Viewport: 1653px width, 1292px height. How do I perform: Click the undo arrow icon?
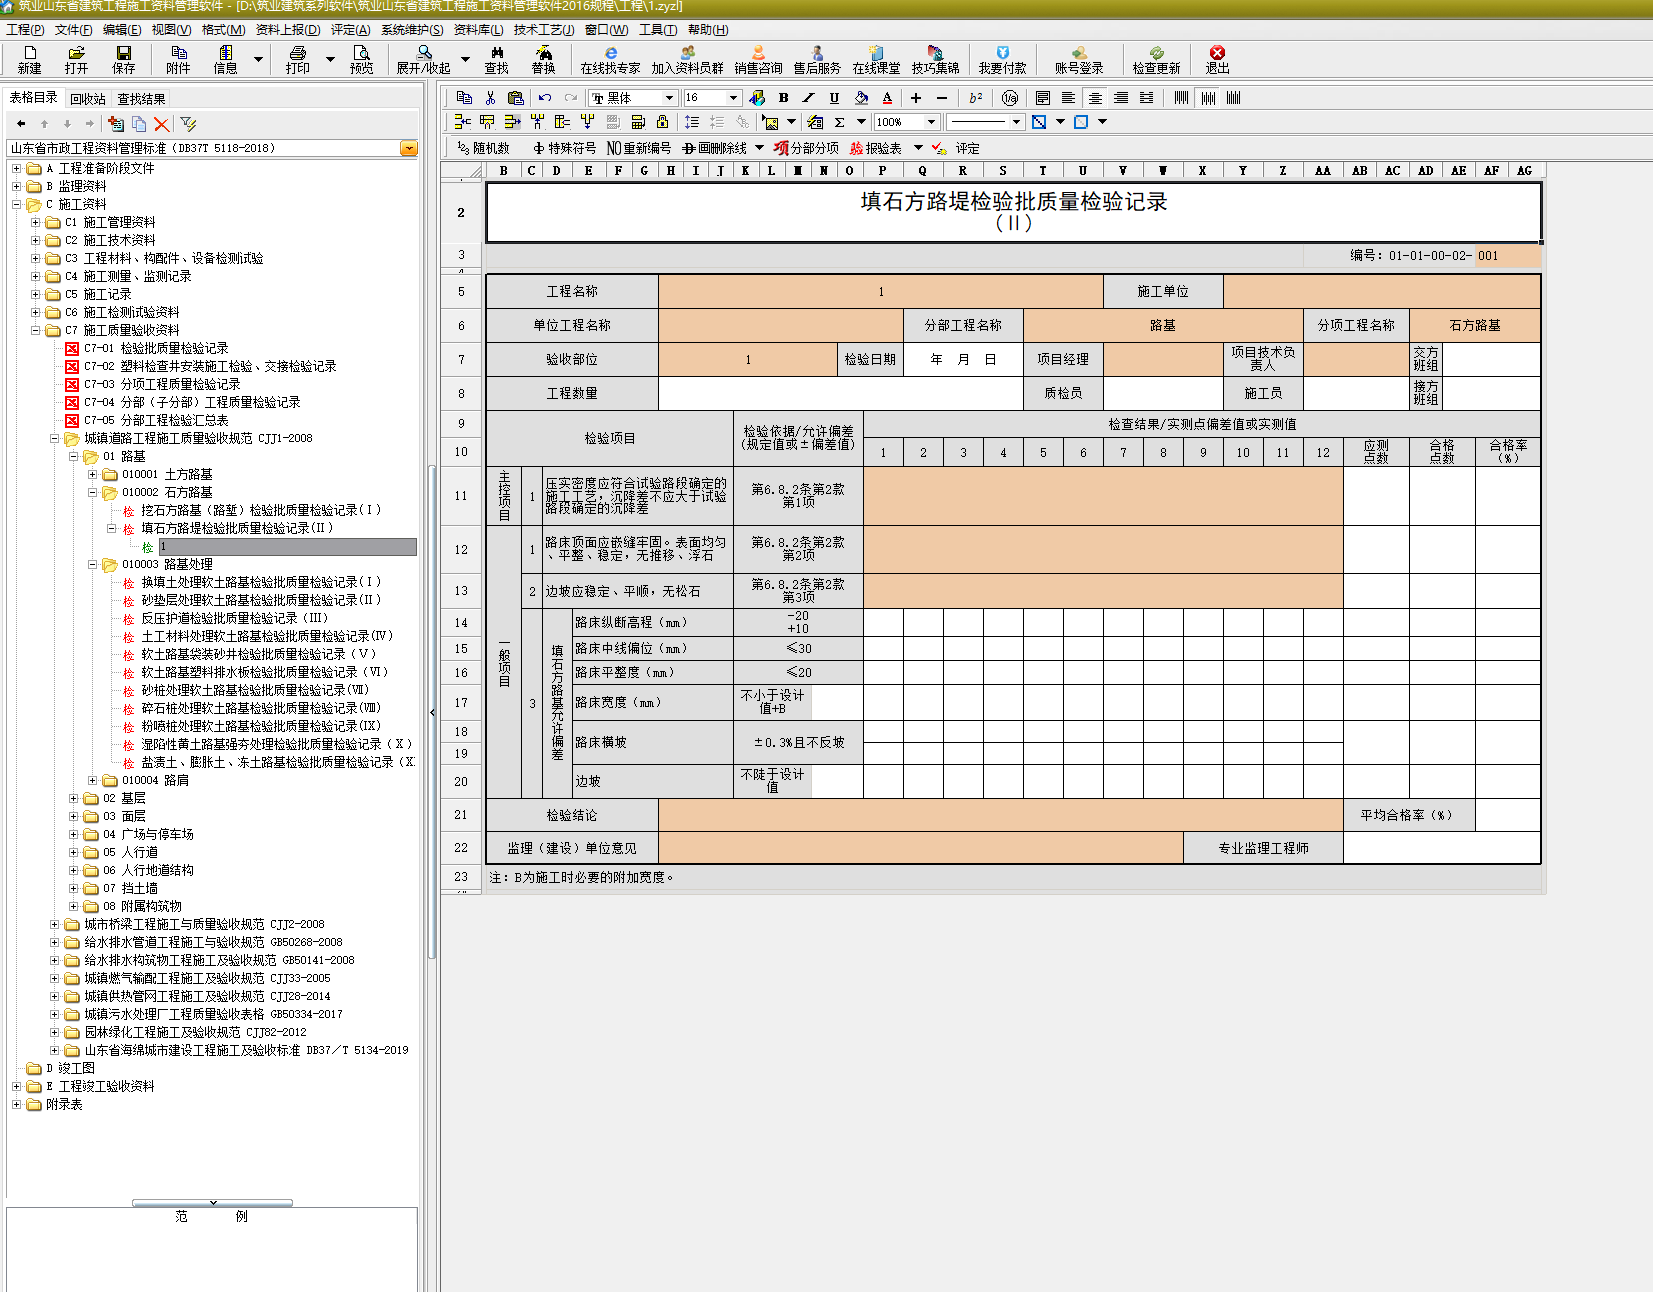point(544,97)
